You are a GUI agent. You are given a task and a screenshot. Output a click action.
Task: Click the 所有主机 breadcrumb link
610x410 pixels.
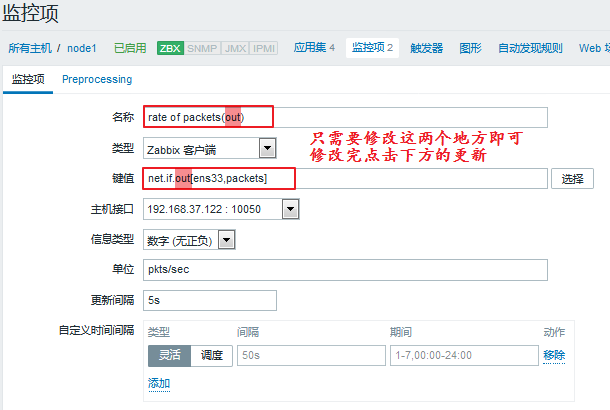[30, 48]
